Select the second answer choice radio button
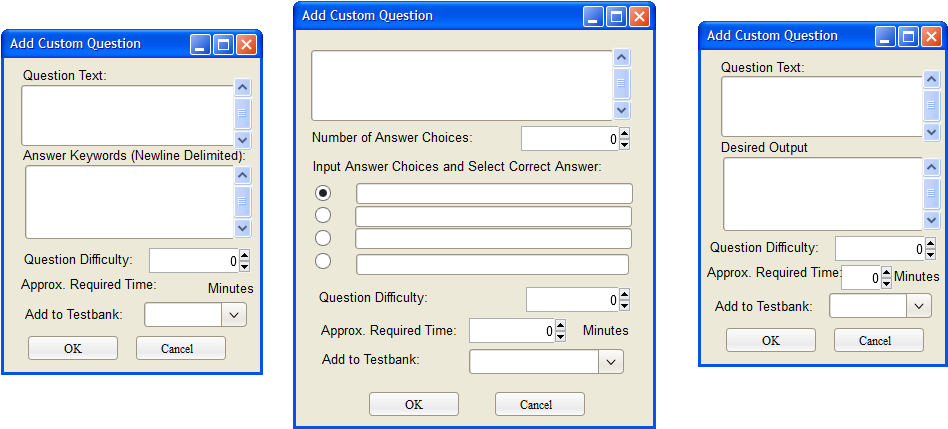 [x=323, y=215]
